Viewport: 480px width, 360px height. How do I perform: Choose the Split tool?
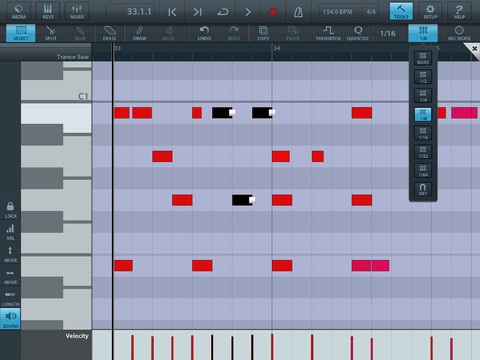click(x=50, y=33)
